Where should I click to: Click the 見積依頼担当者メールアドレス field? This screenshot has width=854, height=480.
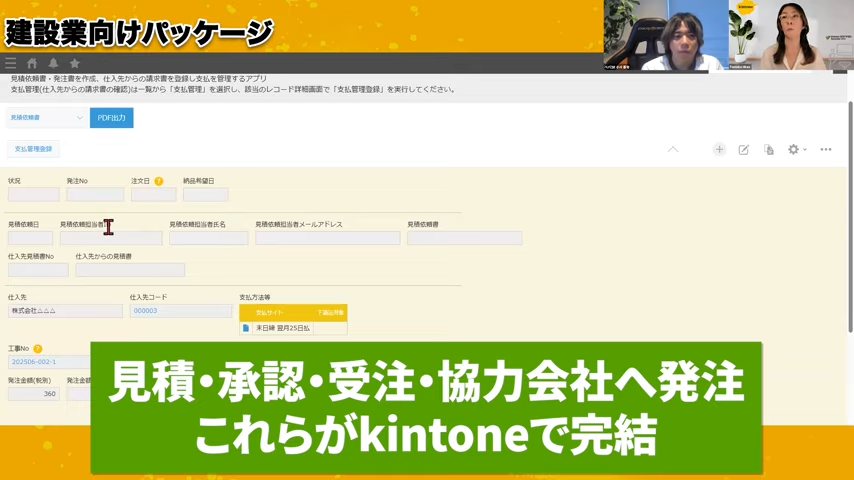click(328, 238)
